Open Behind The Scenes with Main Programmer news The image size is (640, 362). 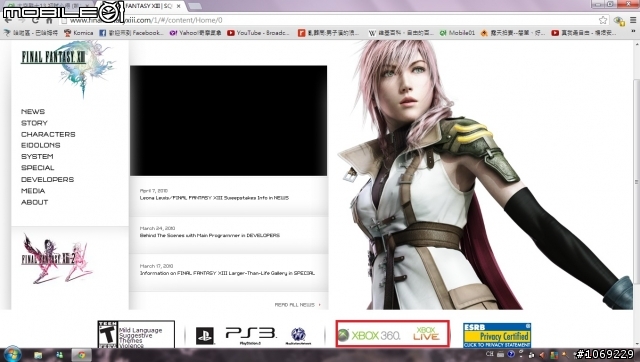point(209,235)
